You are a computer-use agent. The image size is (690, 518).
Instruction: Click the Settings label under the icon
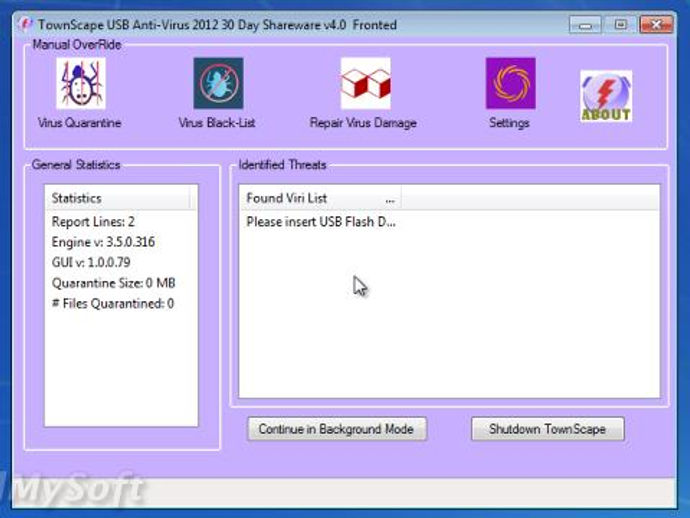click(x=509, y=123)
